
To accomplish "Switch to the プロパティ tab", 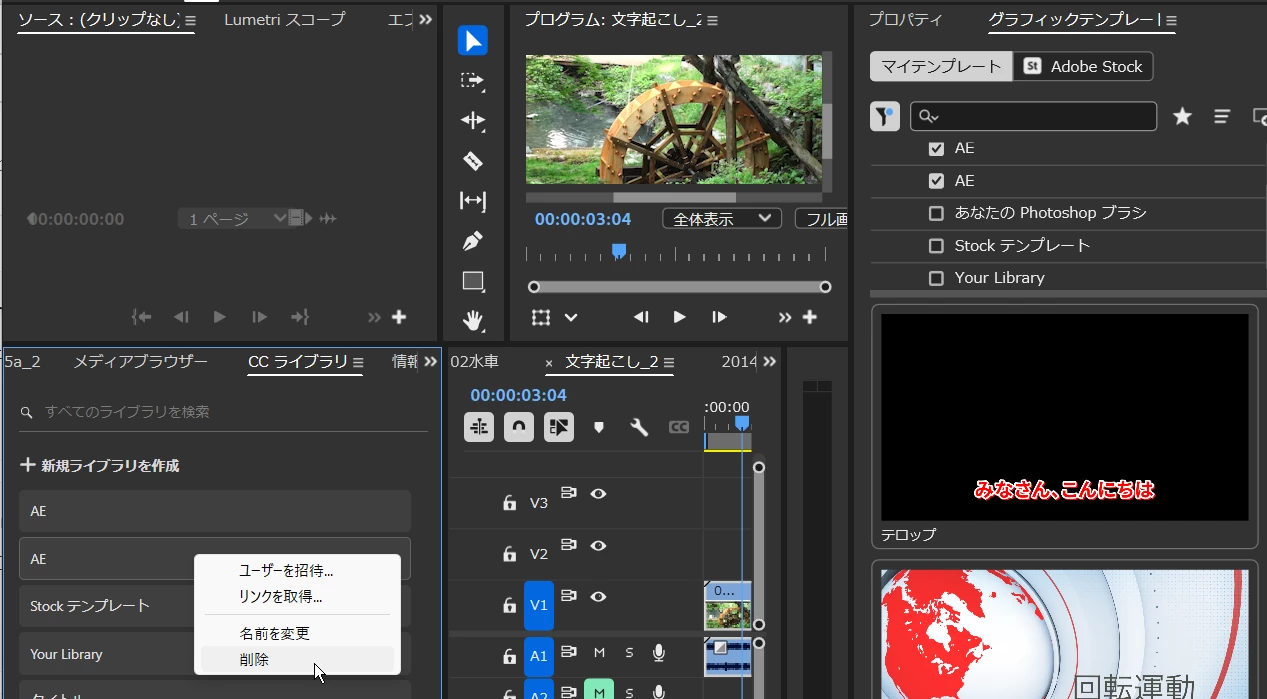I will (905, 19).
